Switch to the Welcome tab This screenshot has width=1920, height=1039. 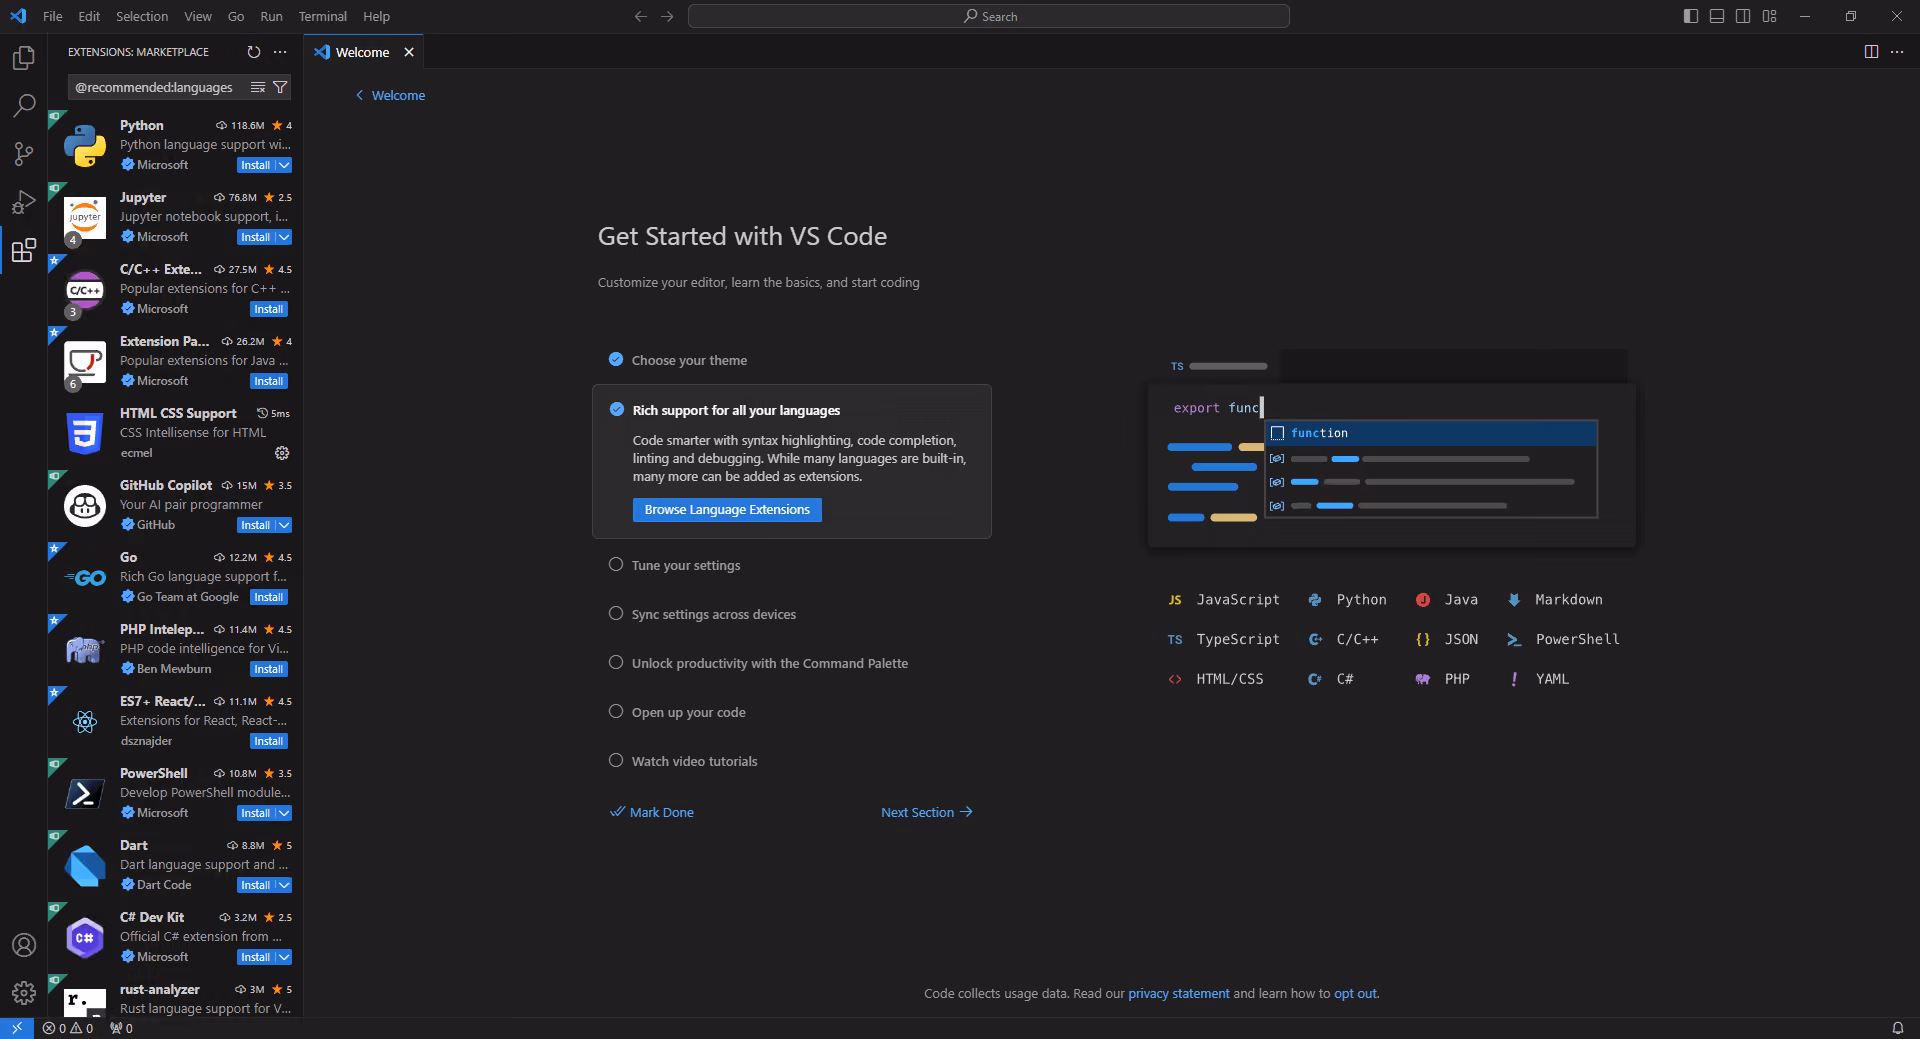362,52
